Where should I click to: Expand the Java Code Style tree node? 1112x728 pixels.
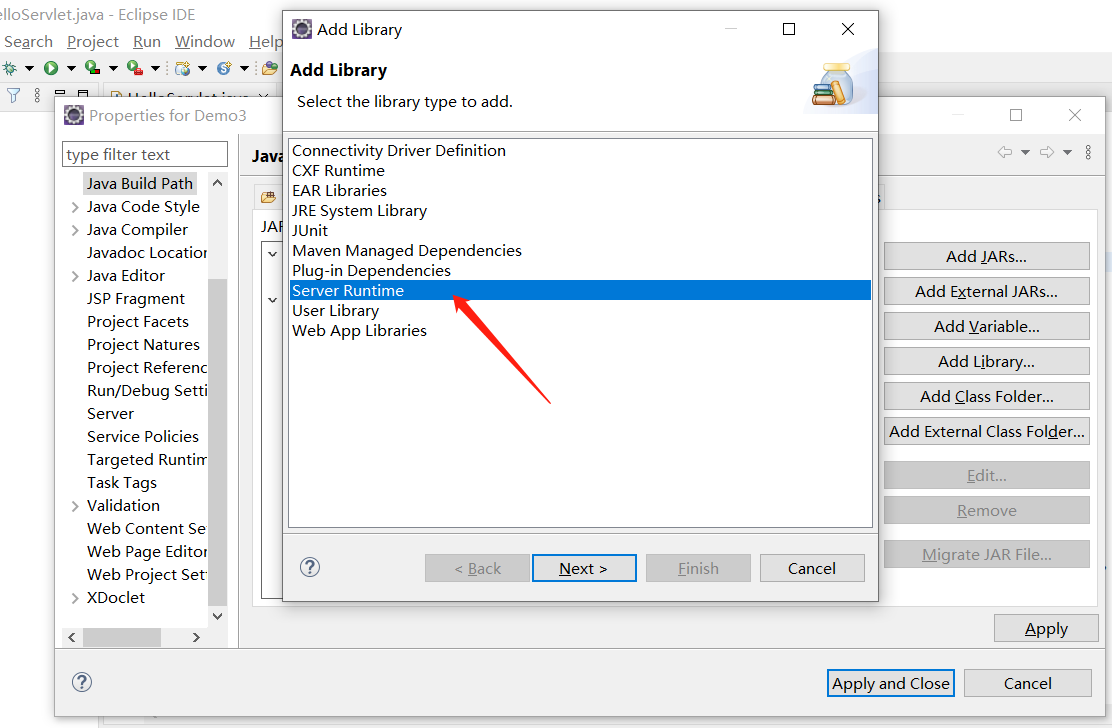click(75, 207)
